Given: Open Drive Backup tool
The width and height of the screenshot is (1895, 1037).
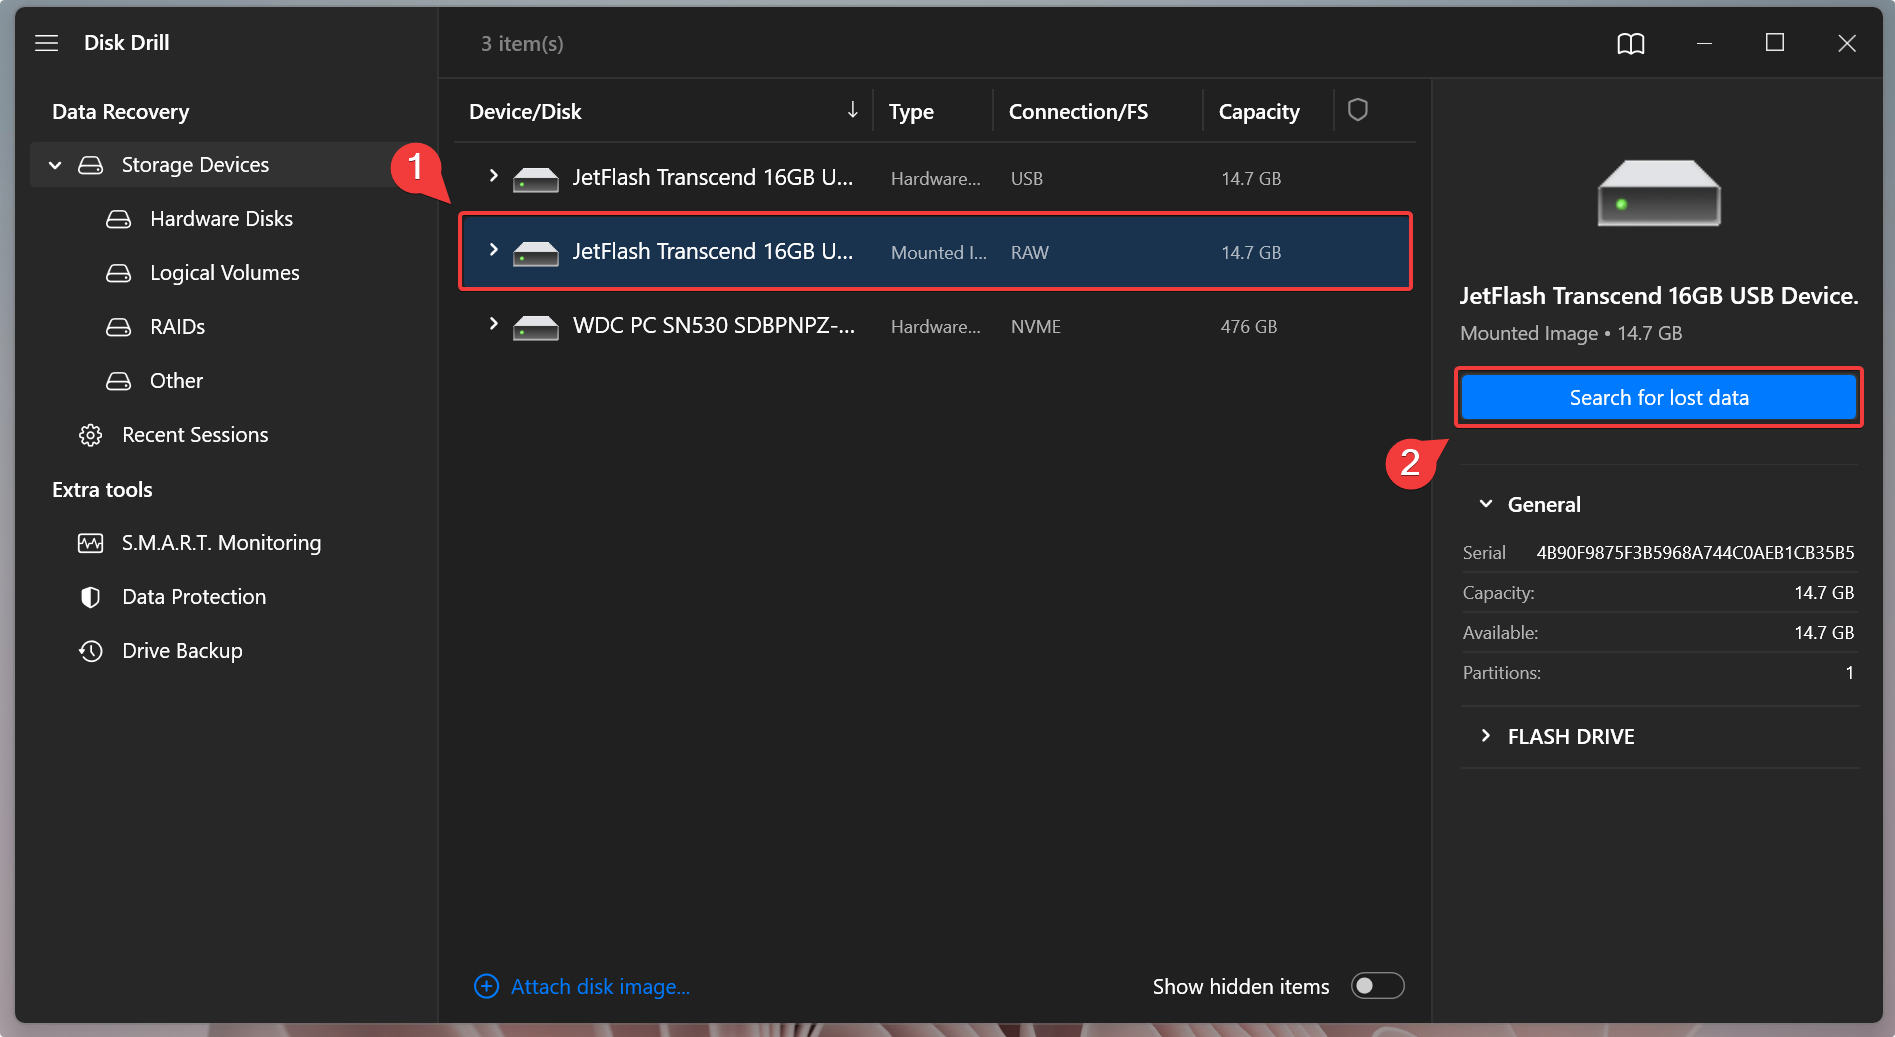Looking at the screenshot, I should 182,651.
